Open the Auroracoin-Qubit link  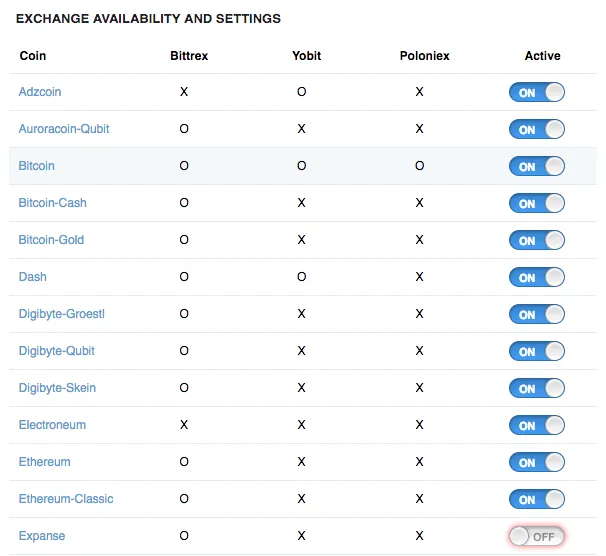pos(64,129)
